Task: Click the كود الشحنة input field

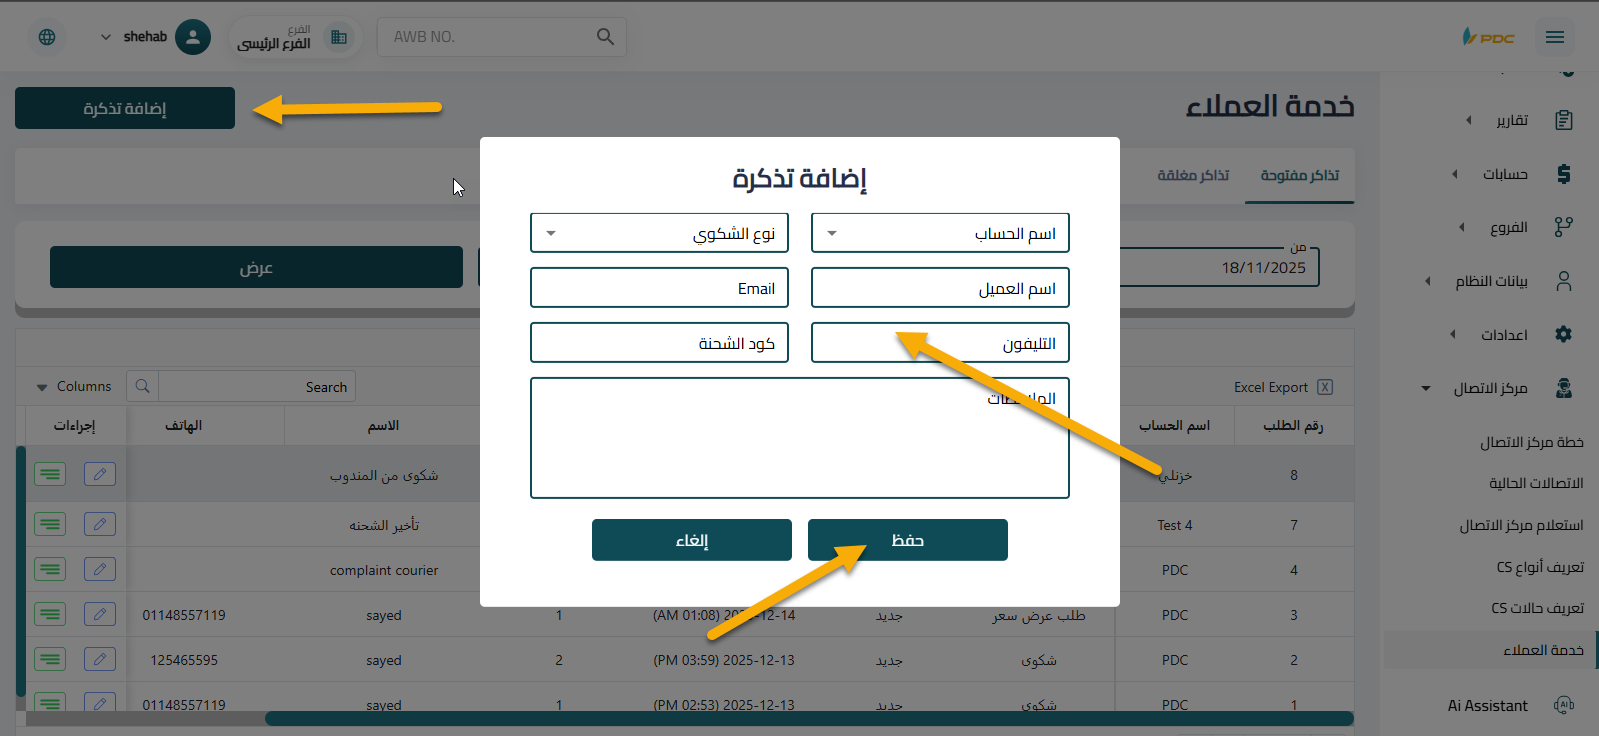Action: tap(659, 343)
